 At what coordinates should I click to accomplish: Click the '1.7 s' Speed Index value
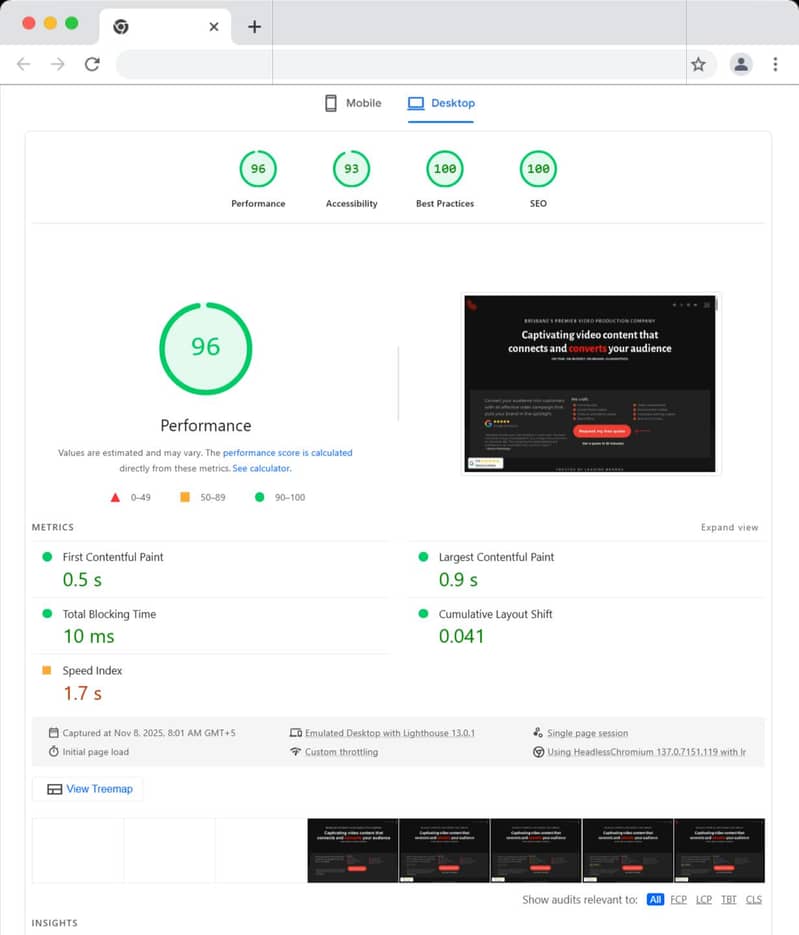click(x=82, y=693)
